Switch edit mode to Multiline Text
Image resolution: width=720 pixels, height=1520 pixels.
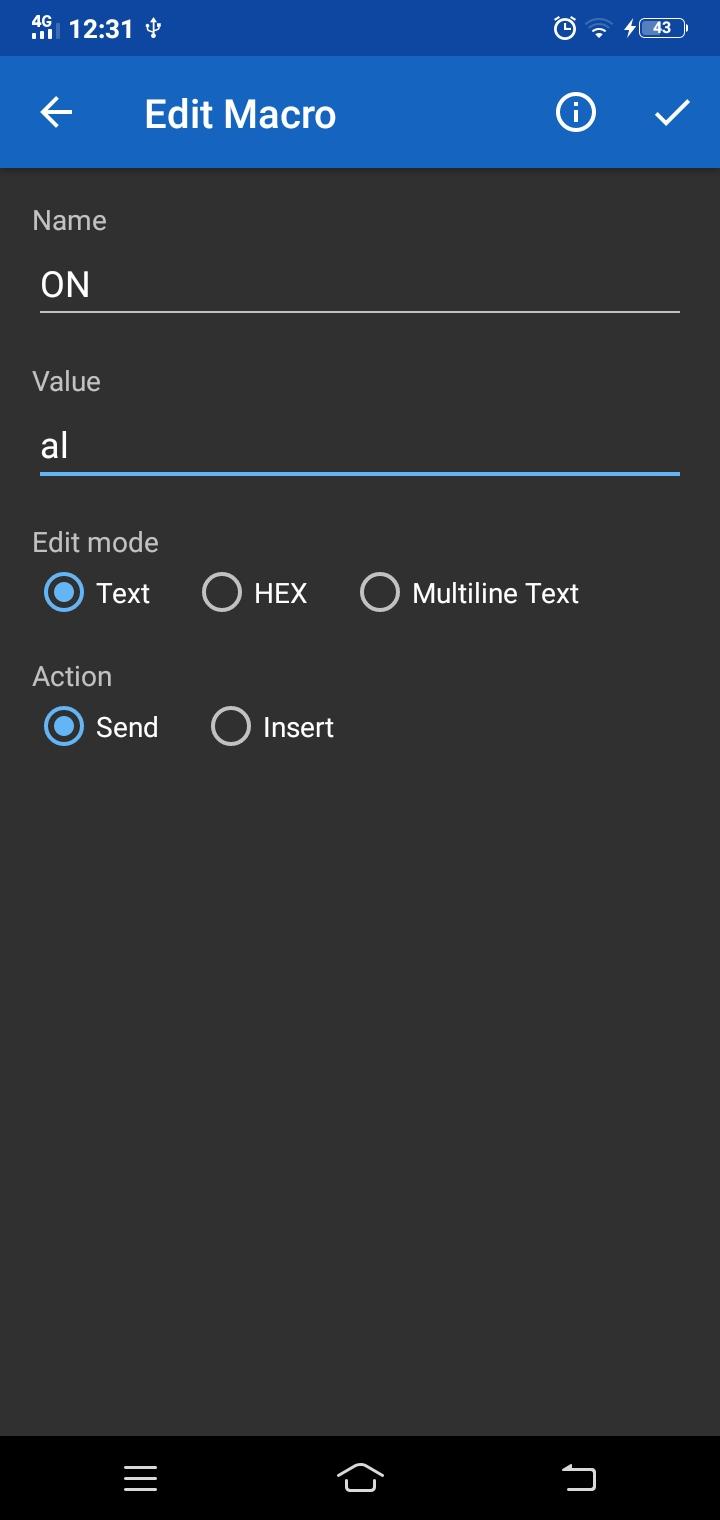point(380,592)
